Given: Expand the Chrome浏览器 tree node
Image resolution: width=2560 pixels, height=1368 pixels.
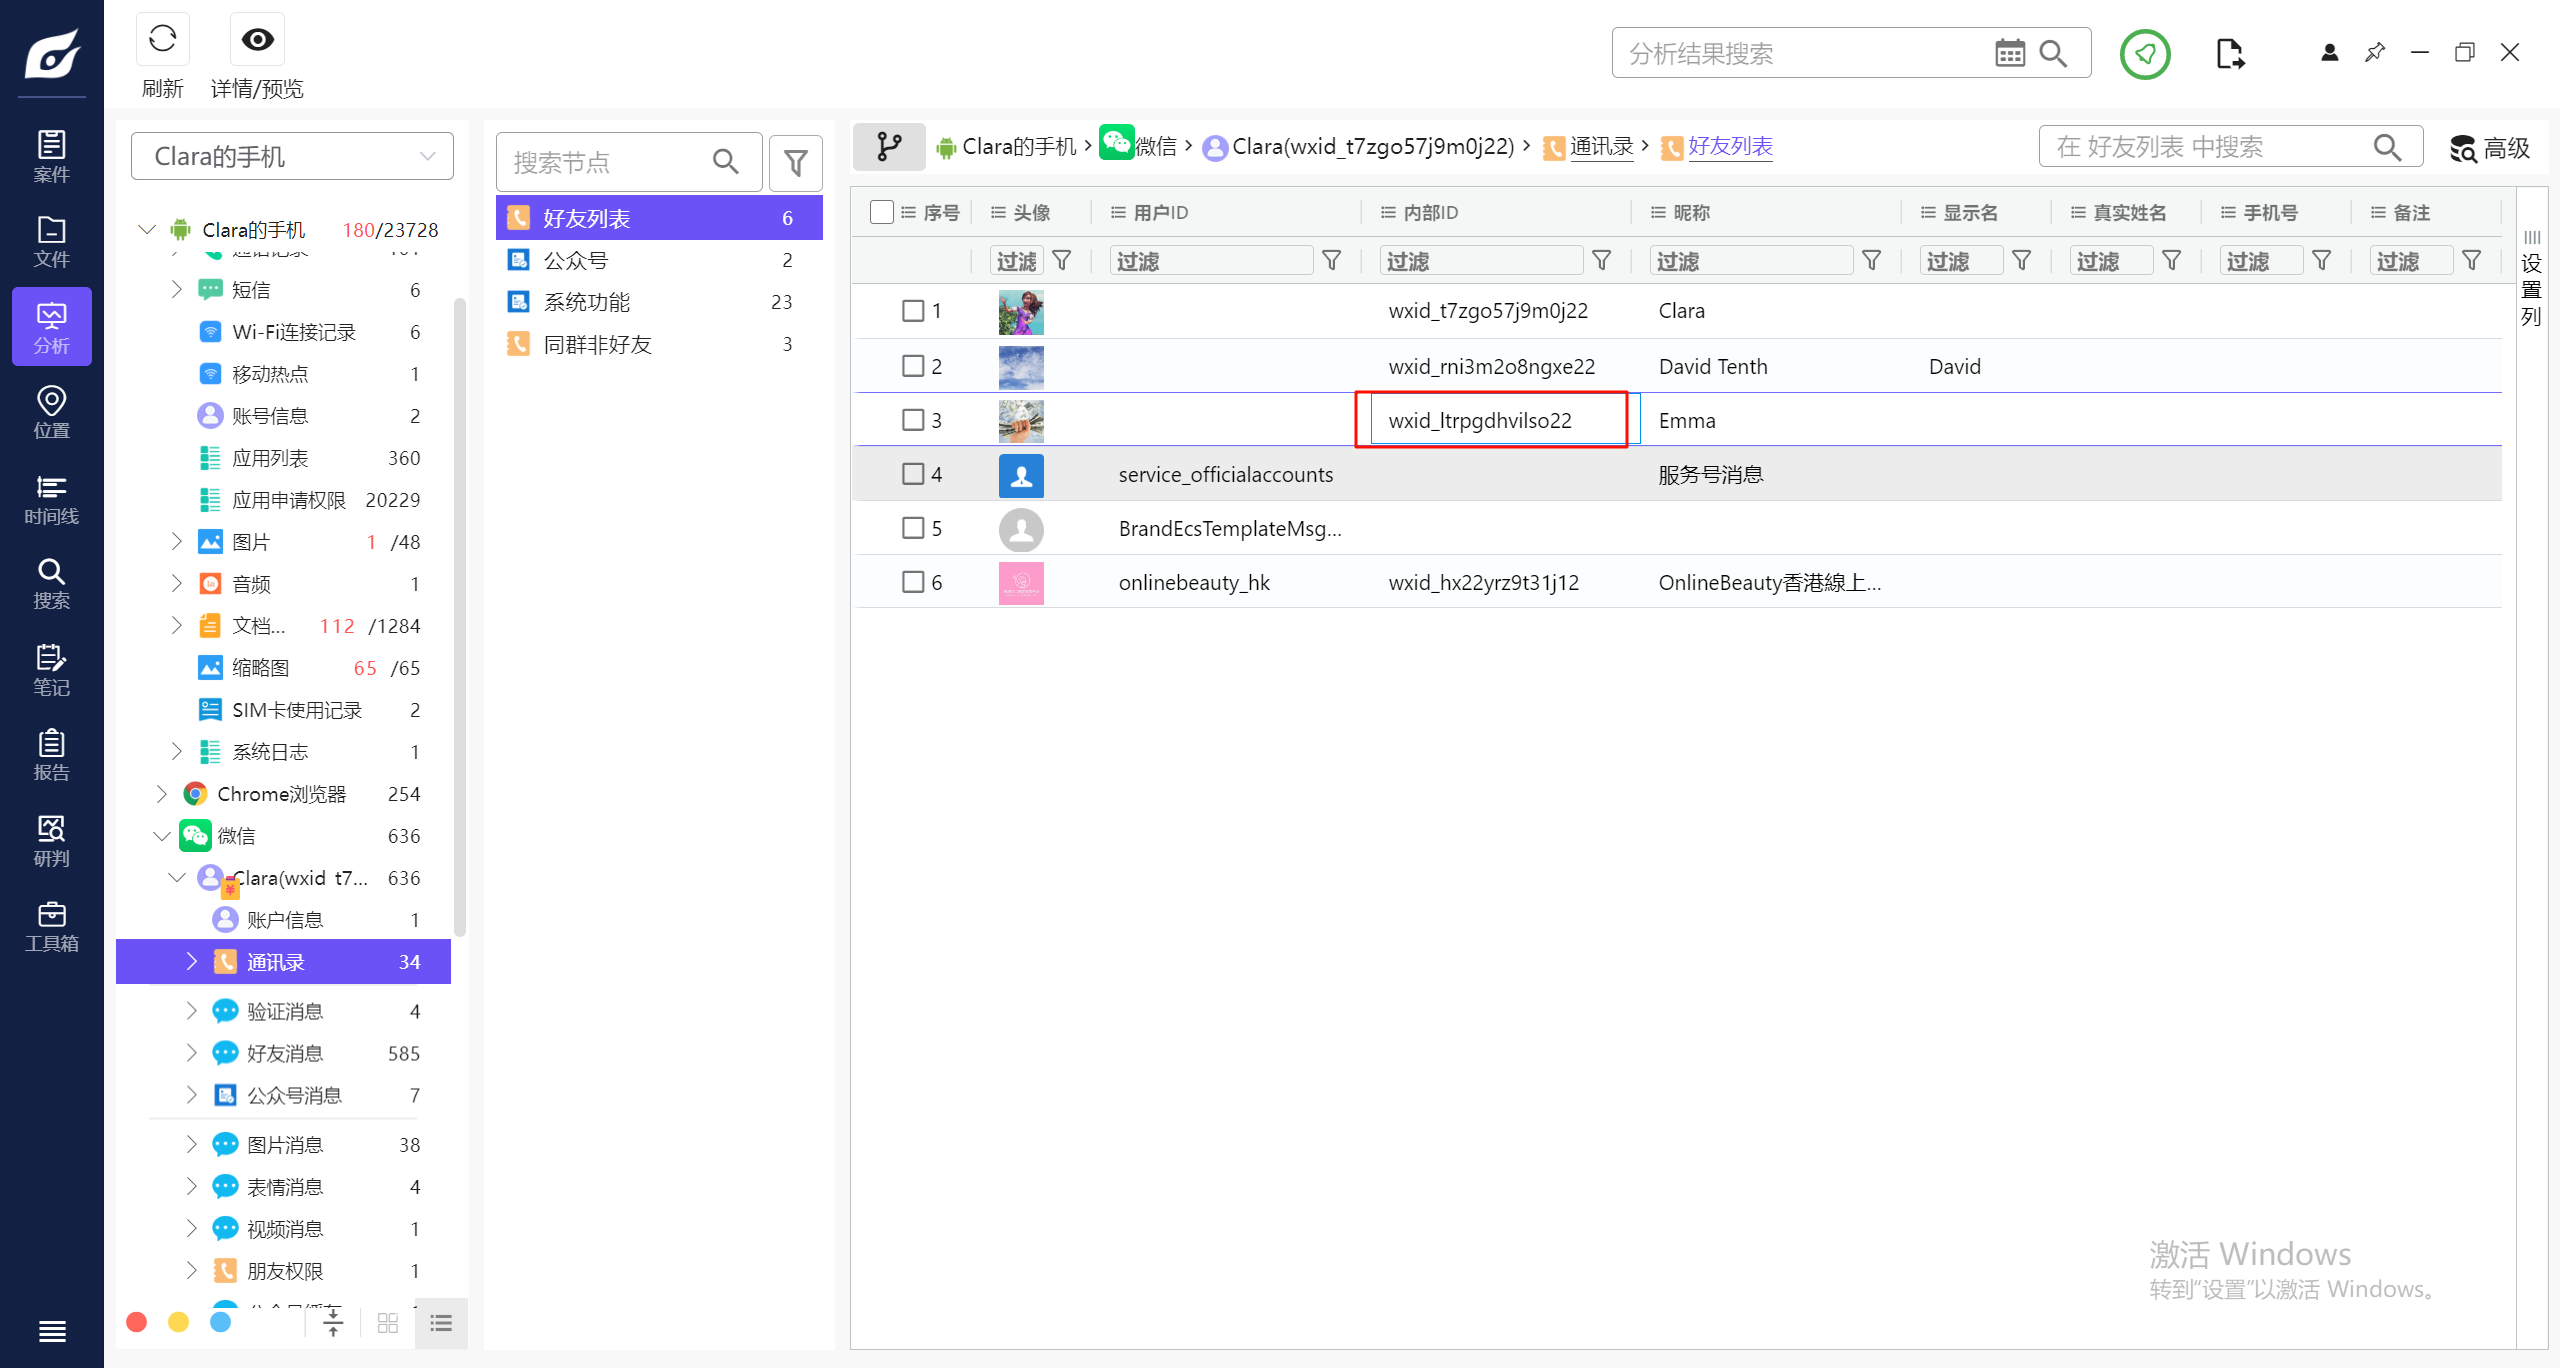Looking at the screenshot, I should pos(162,794).
